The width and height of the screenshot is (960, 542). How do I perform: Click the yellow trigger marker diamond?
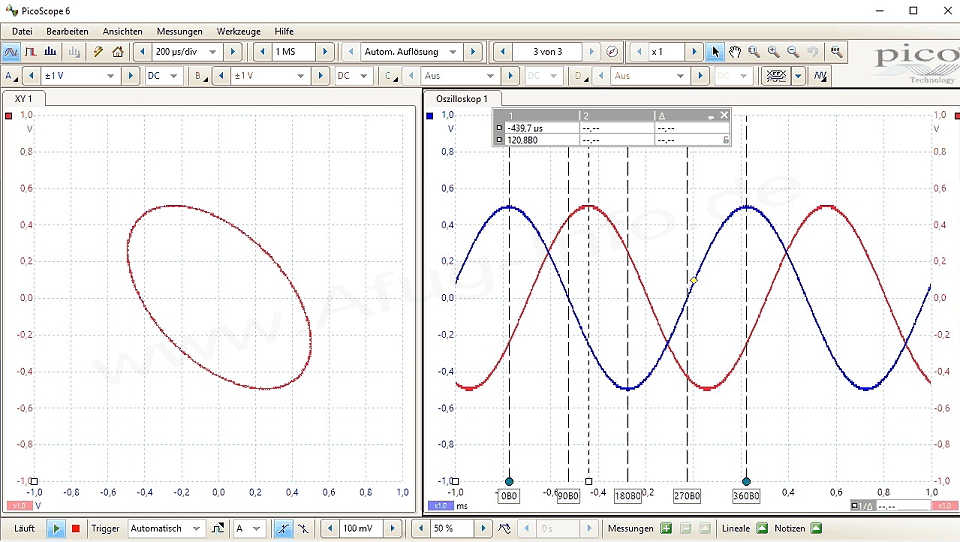click(x=694, y=280)
